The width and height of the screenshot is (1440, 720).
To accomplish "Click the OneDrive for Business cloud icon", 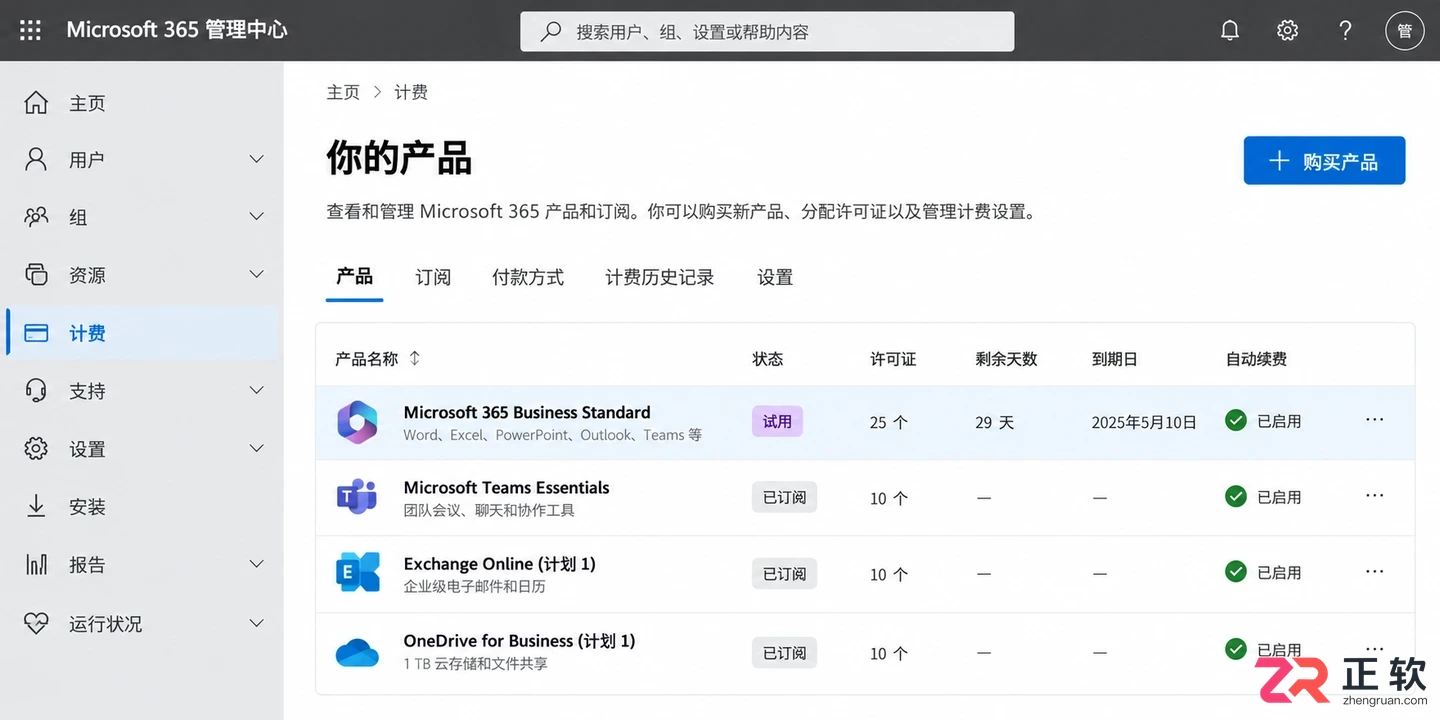I will 357,652.
